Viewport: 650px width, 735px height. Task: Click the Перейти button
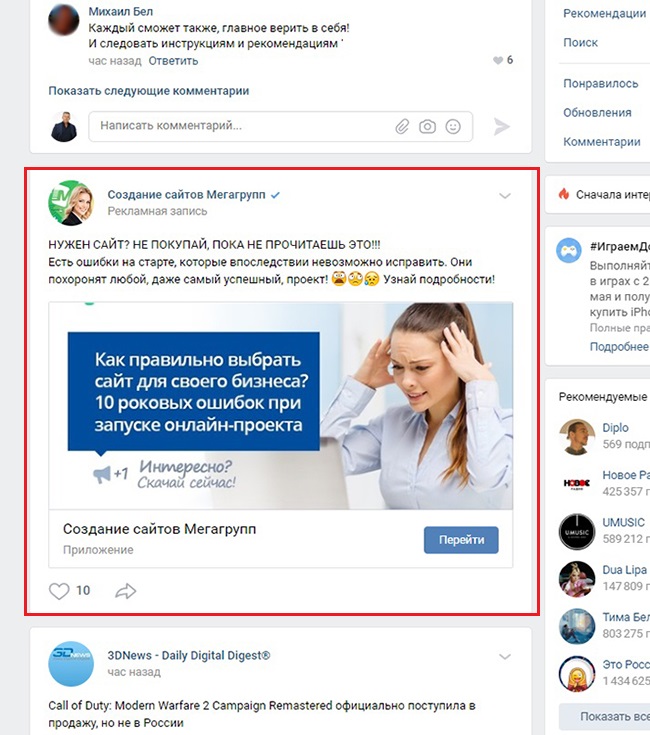(x=461, y=540)
